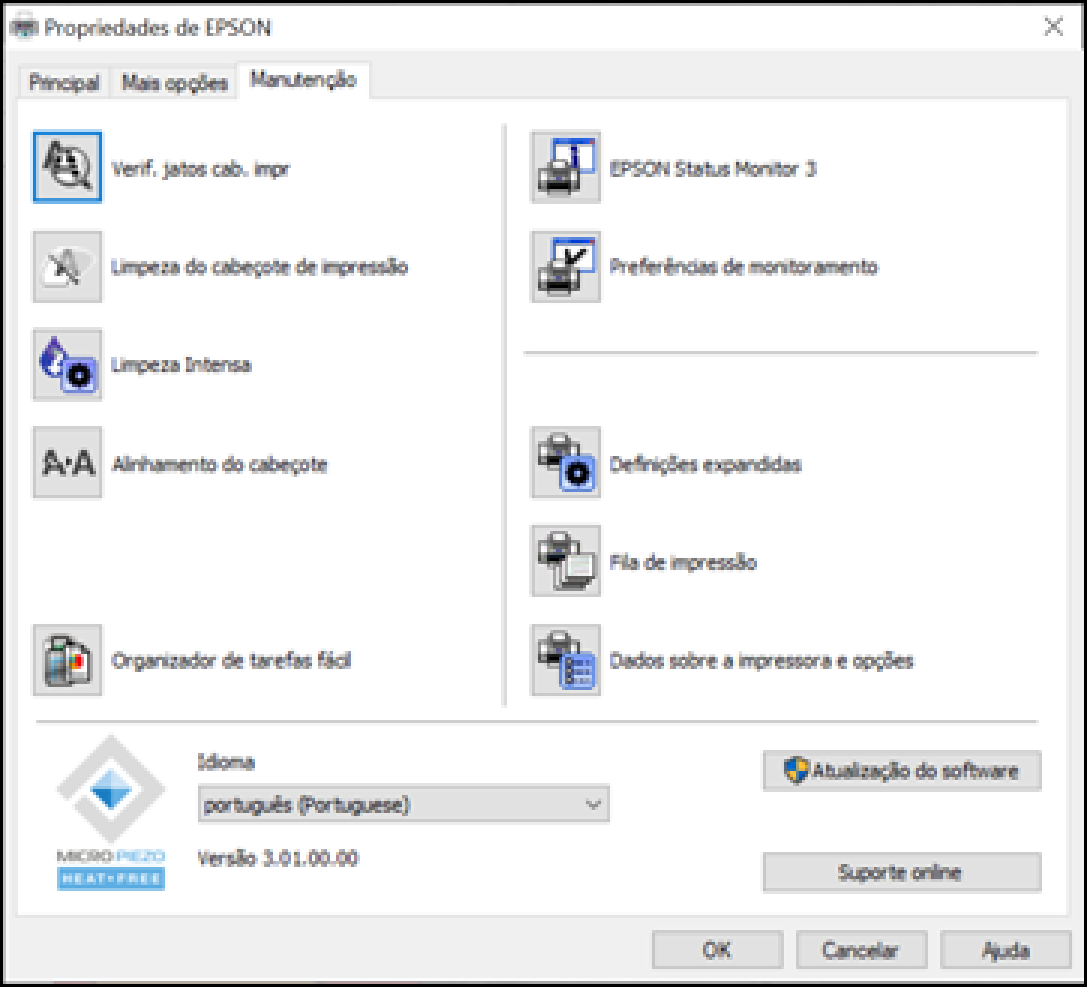Click the 'Organizador de tarefas fácil' label
The width and height of the screenshot is (1087, 987).
(x=231, y=661)
